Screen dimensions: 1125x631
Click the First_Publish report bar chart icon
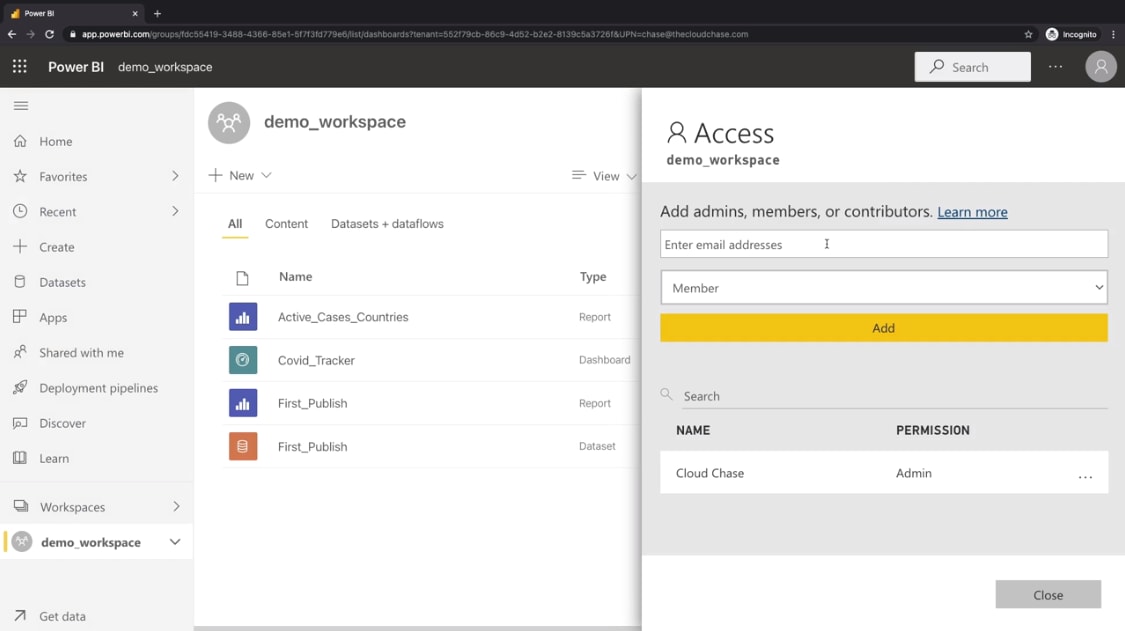[x=243, y=403]
